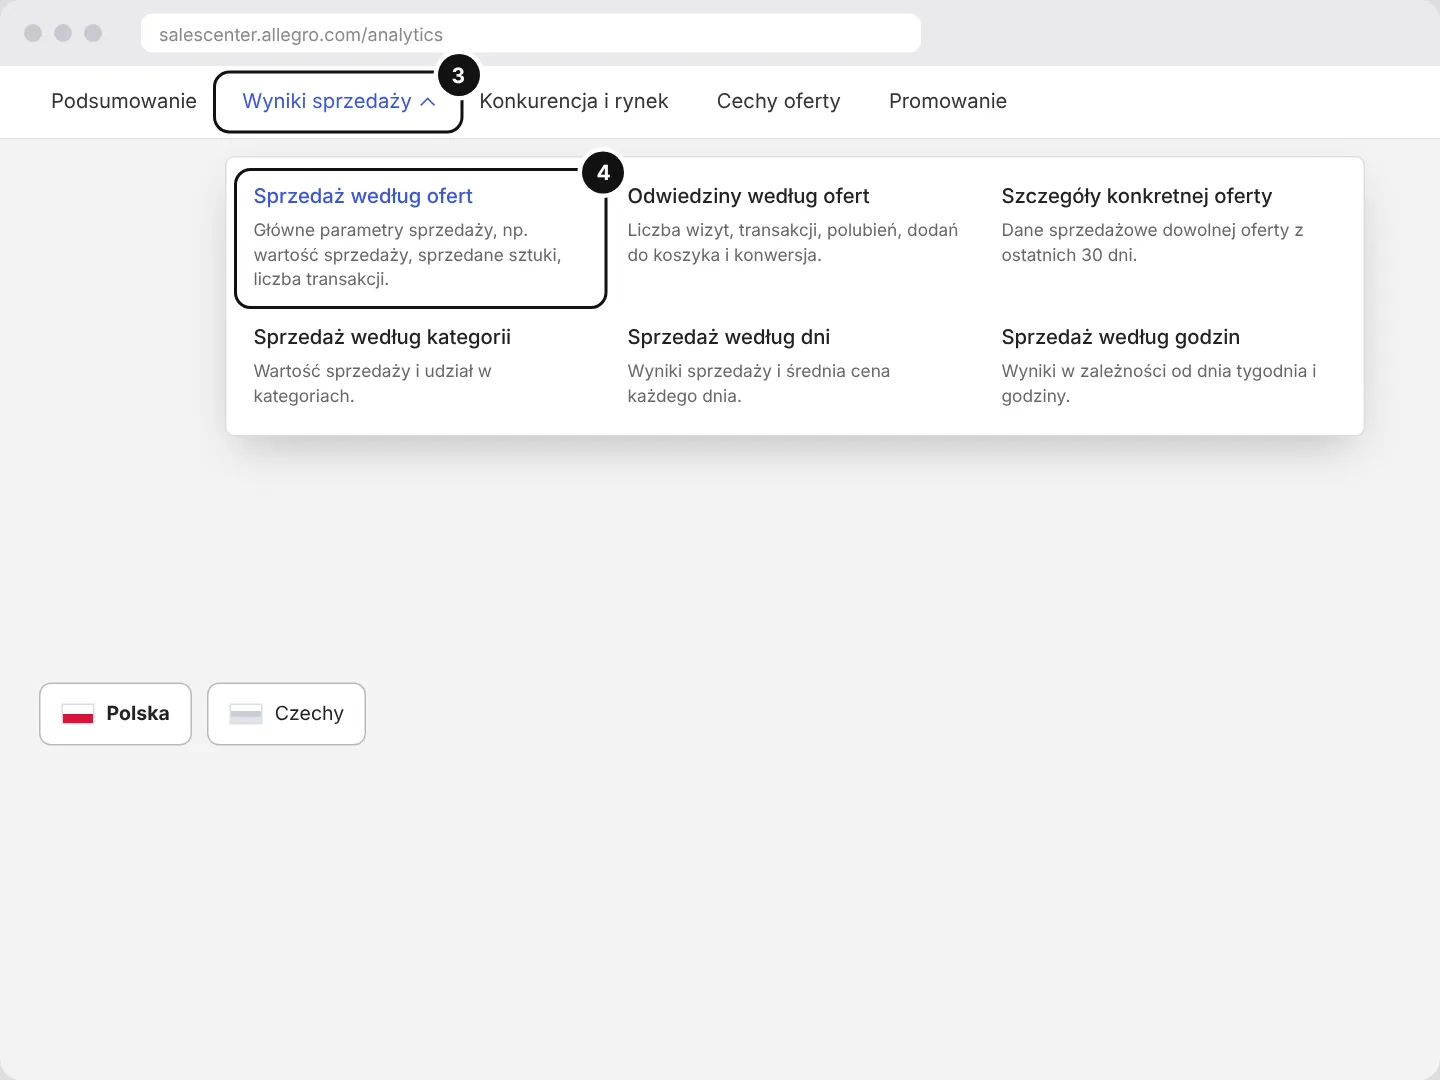This screenshot has height=1080, width=1440.
Task: Click text 'Wartość sprzedaży i udział w kategoriach'
Action: point(373,383)
